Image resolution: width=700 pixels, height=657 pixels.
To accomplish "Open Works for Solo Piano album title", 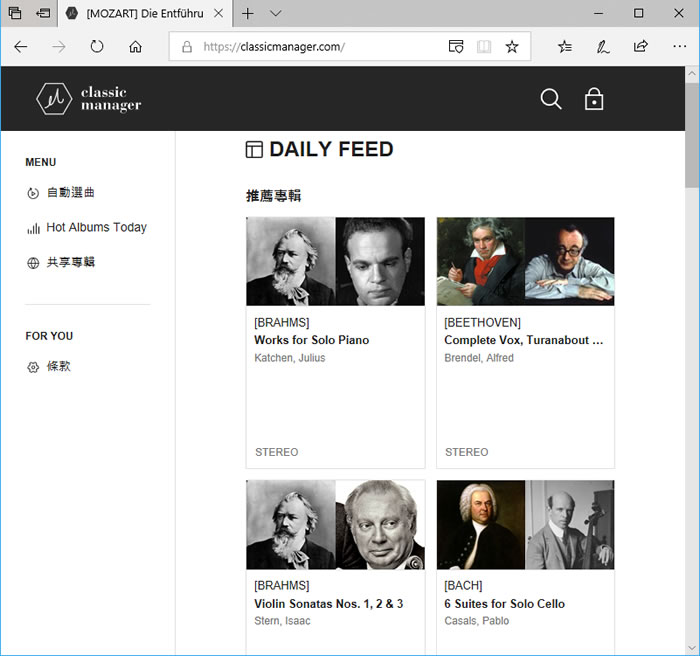I will click(x=312, y=340).
